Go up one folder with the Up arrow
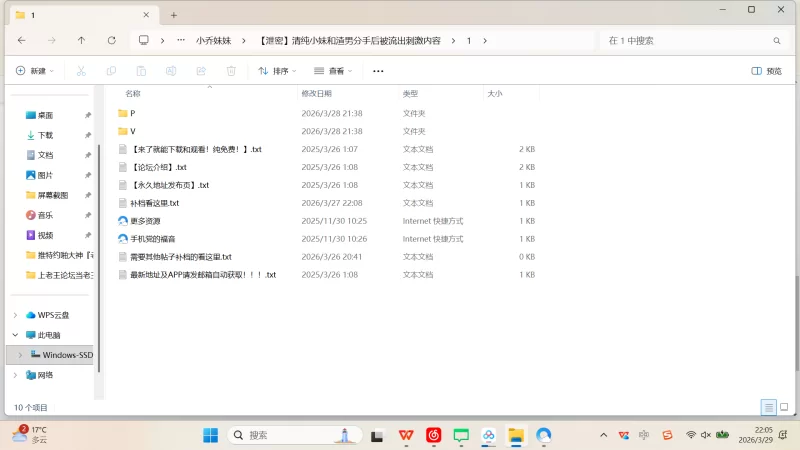 click(x=81, y=40)
